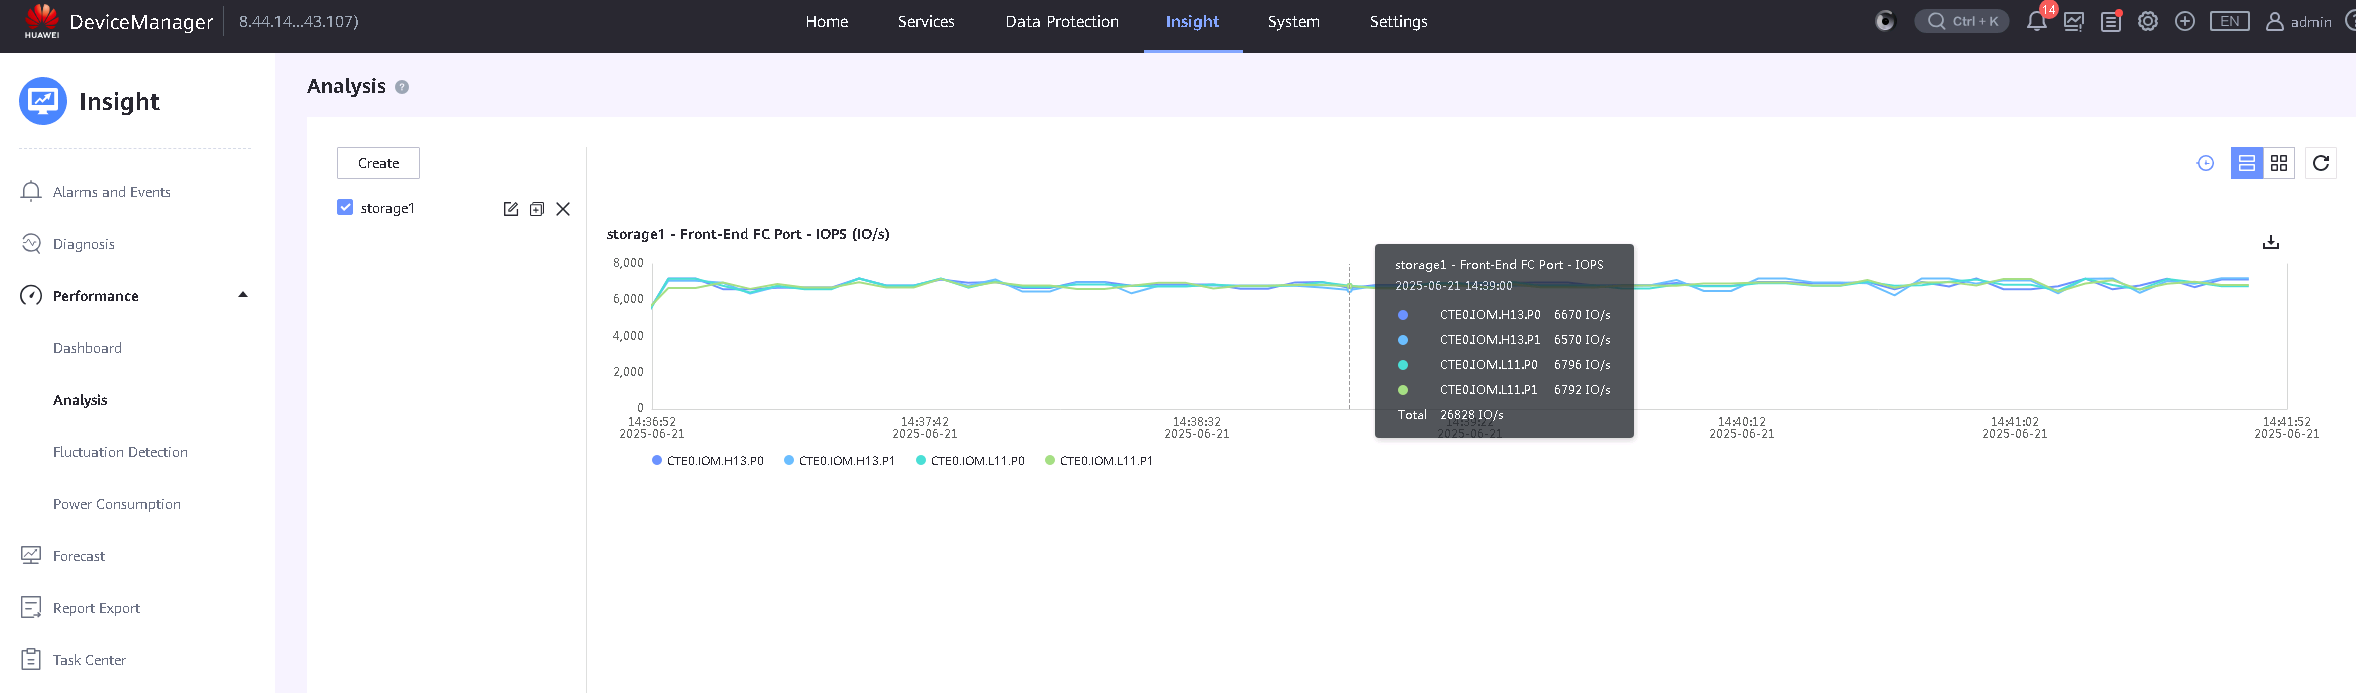The height and width of the screenshot is (693, 2356).
Task: Switch to grid layout view
Action: pos(2279,163)
